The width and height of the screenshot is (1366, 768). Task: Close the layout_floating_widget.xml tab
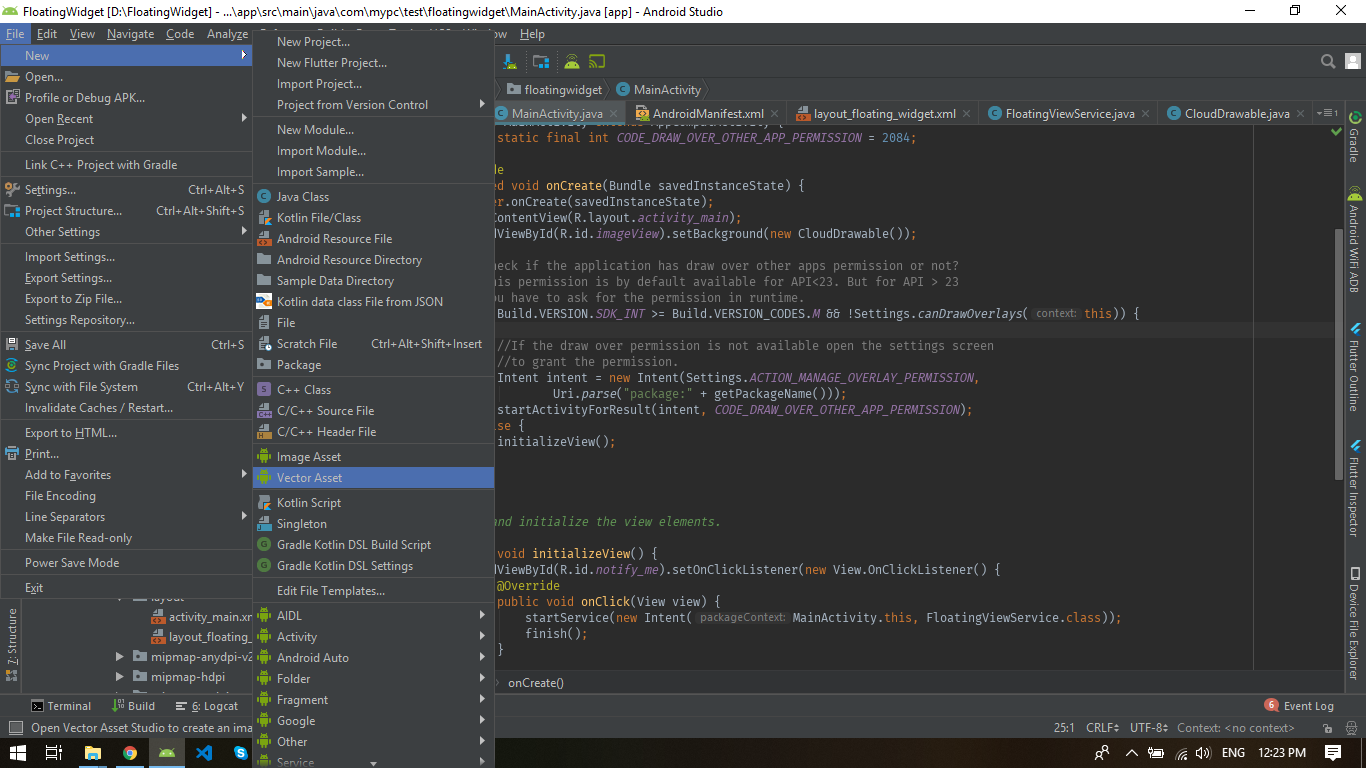pos(967,114)
